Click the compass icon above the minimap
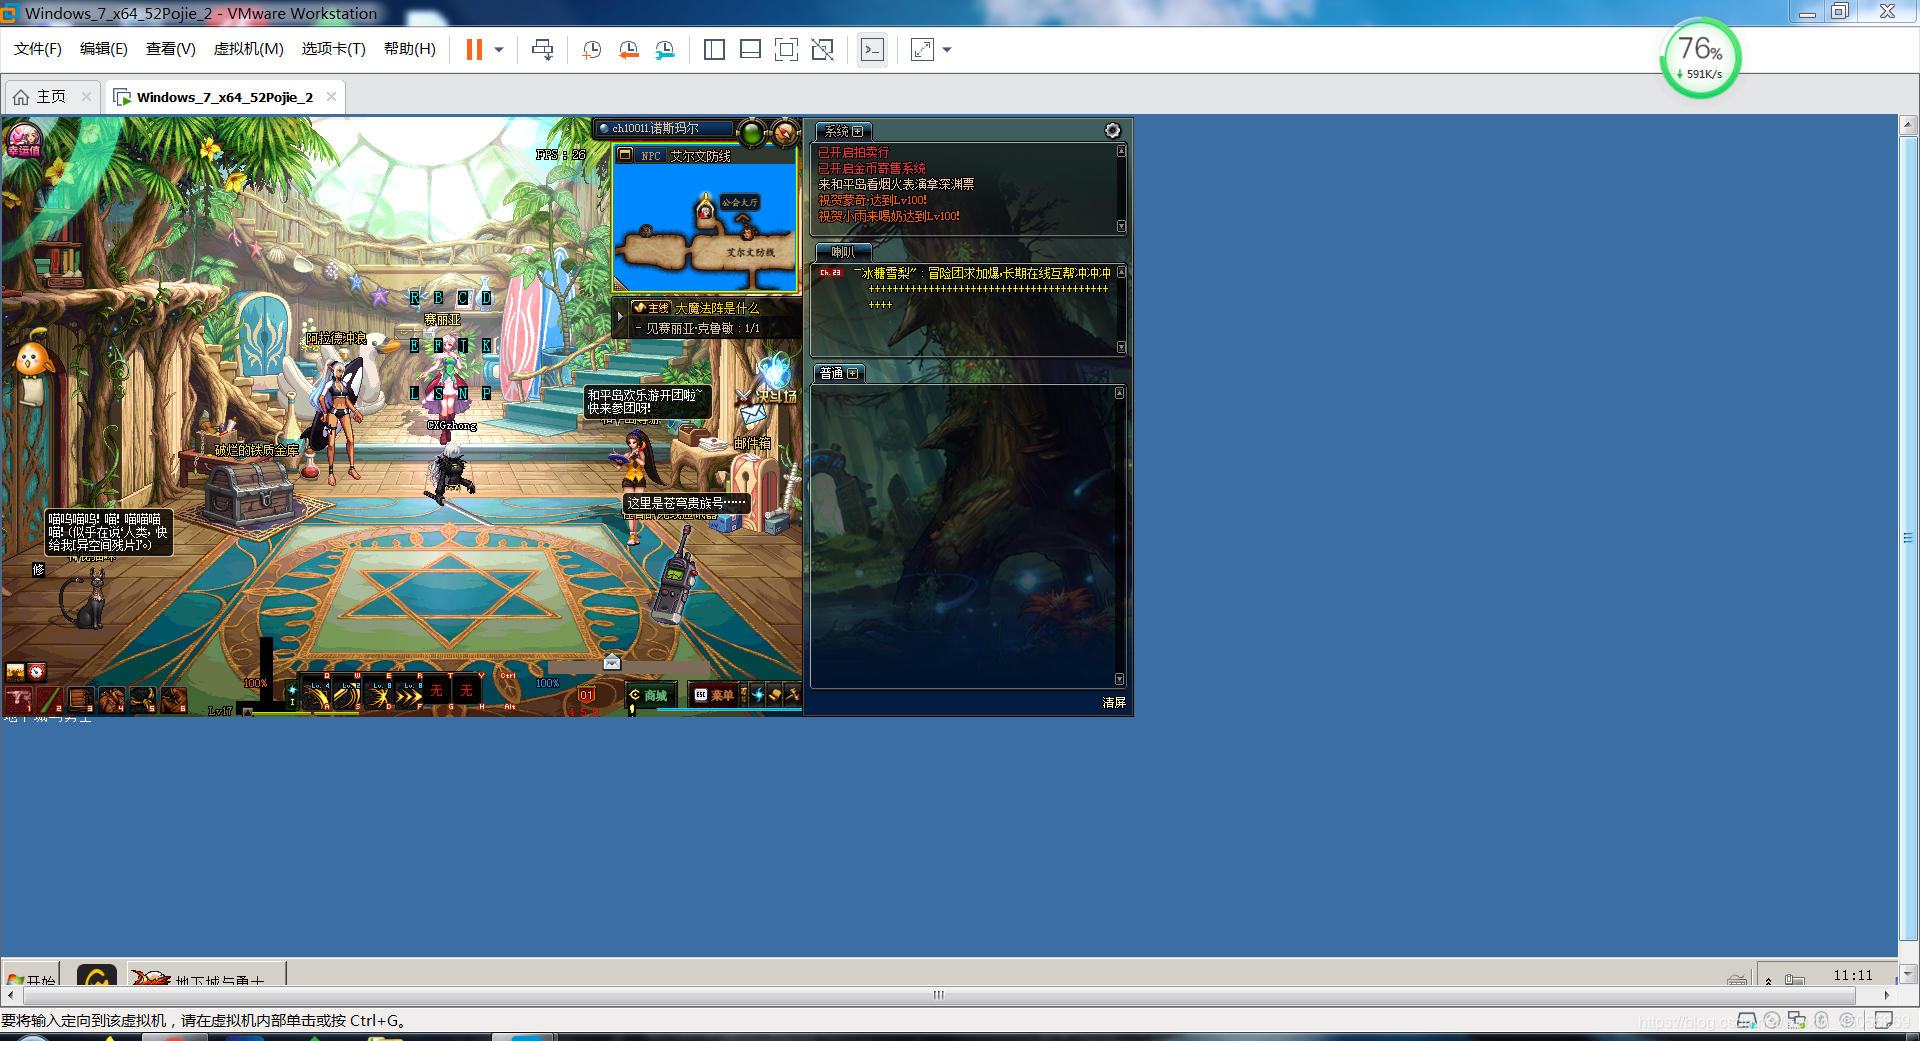1920x1041 pixels. (785, 131)
